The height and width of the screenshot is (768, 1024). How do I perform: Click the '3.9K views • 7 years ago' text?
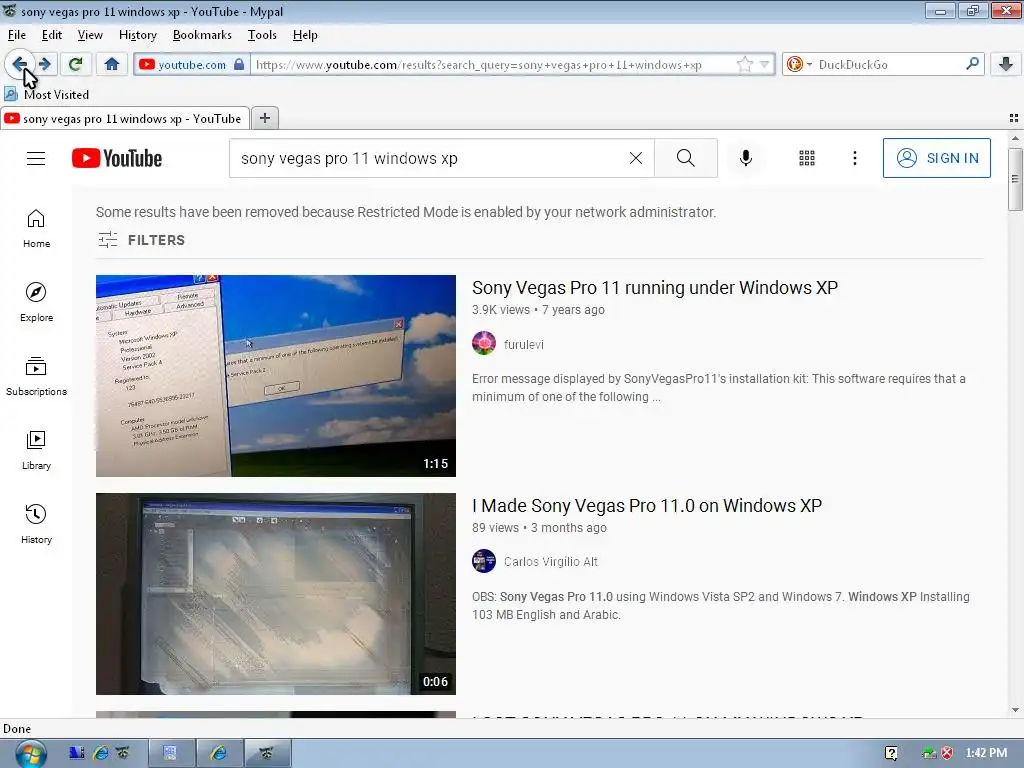(x=538, y=310)
